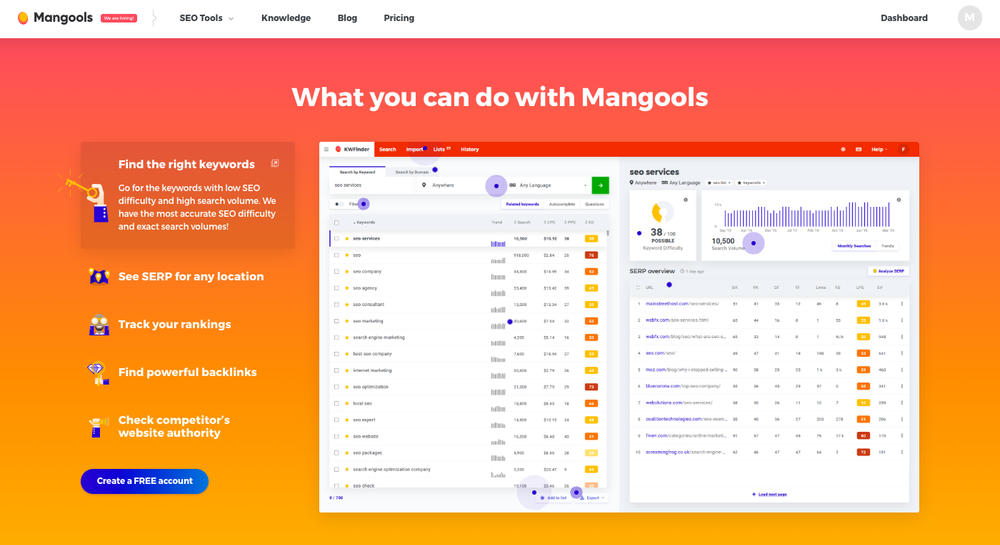
Task: Click the star icon beside seo expert
Action: point(347,420)
